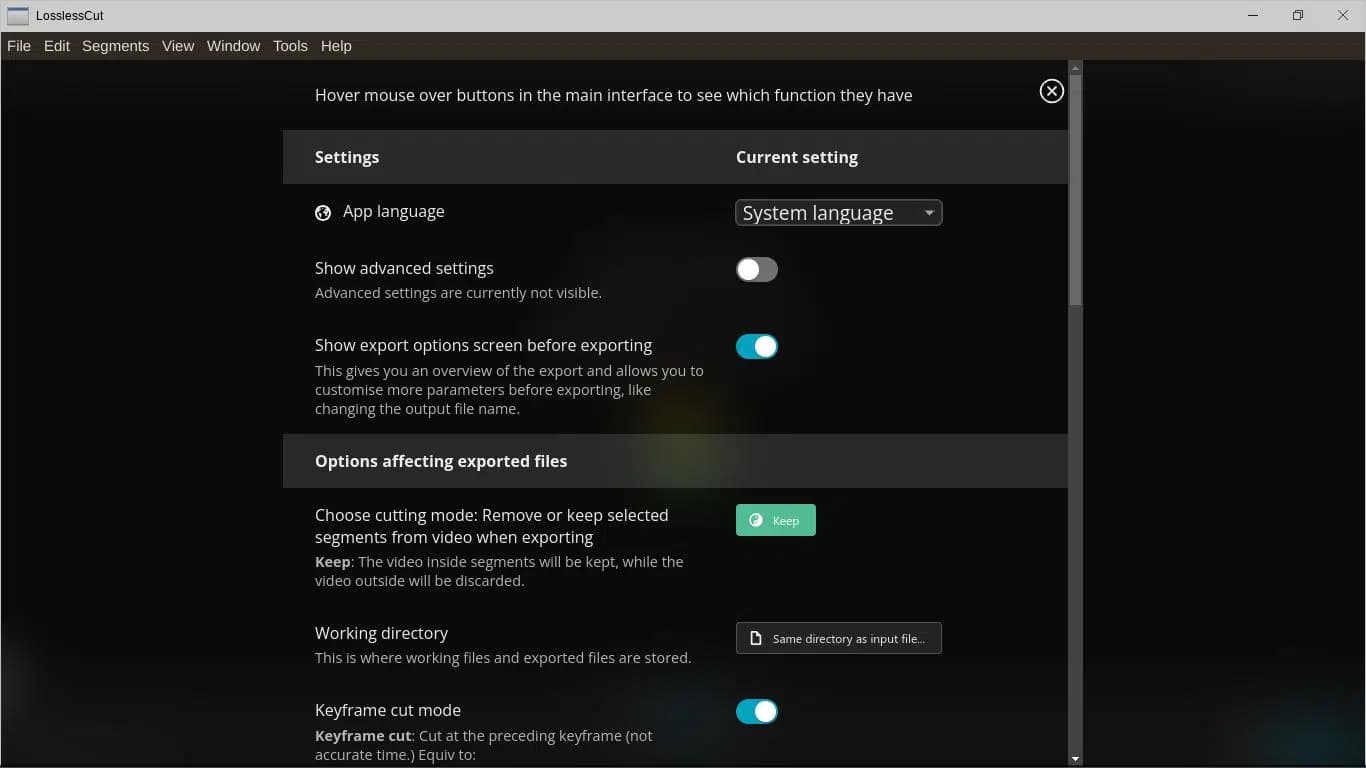Open the App language dropdown
The height and width of the screenshot is (768, 1366).
(x=837, y=213)
